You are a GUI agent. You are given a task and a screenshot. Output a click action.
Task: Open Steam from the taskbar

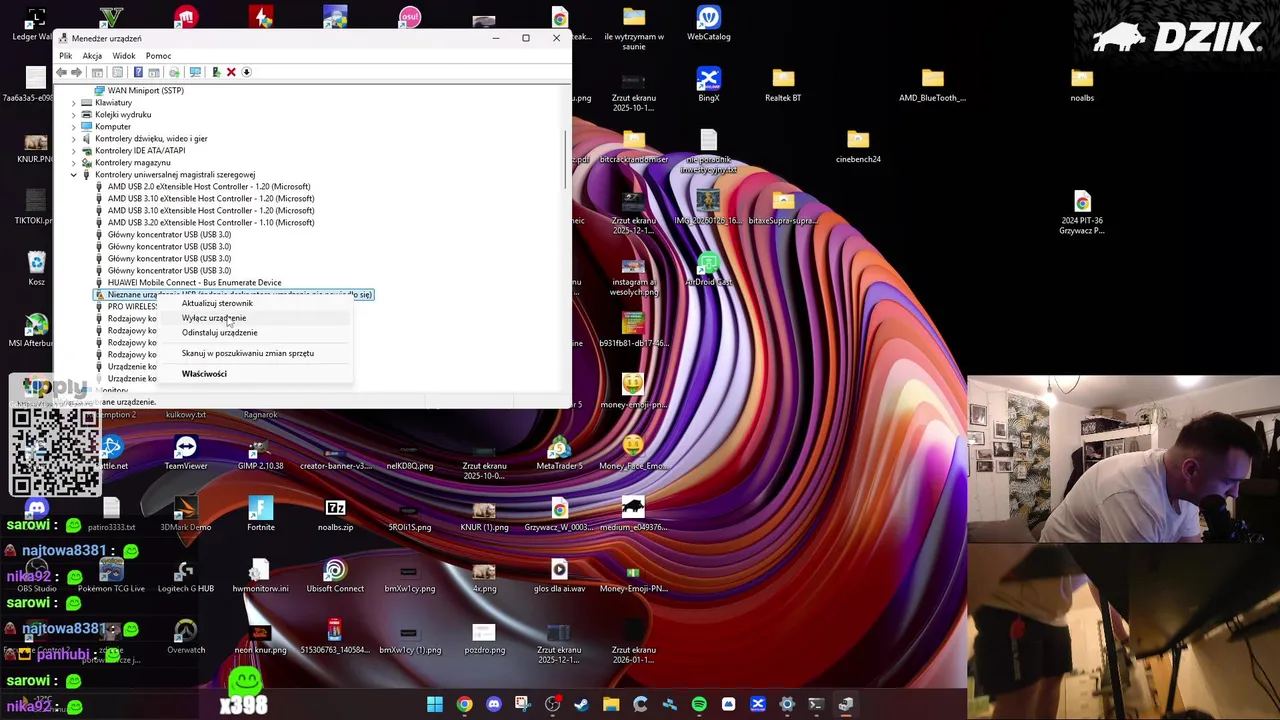582,704
